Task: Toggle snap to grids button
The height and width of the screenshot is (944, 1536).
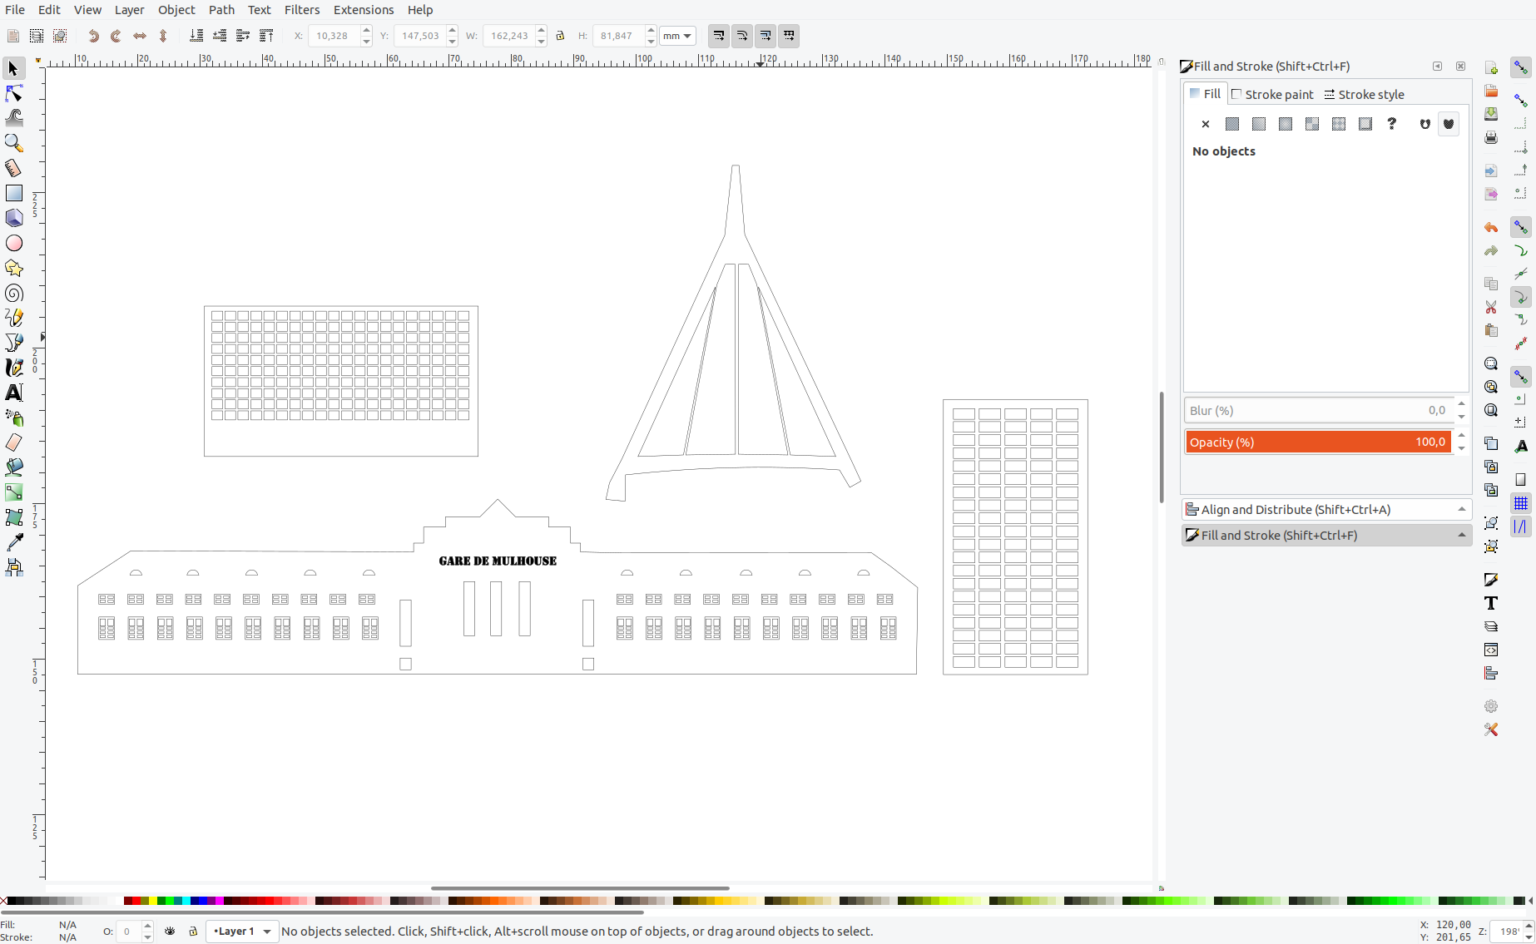Action: tap(1520, 503)
